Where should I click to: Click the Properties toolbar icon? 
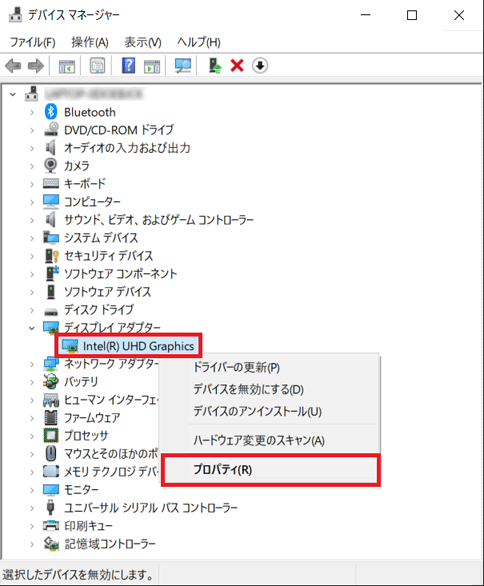pos(98,66)
